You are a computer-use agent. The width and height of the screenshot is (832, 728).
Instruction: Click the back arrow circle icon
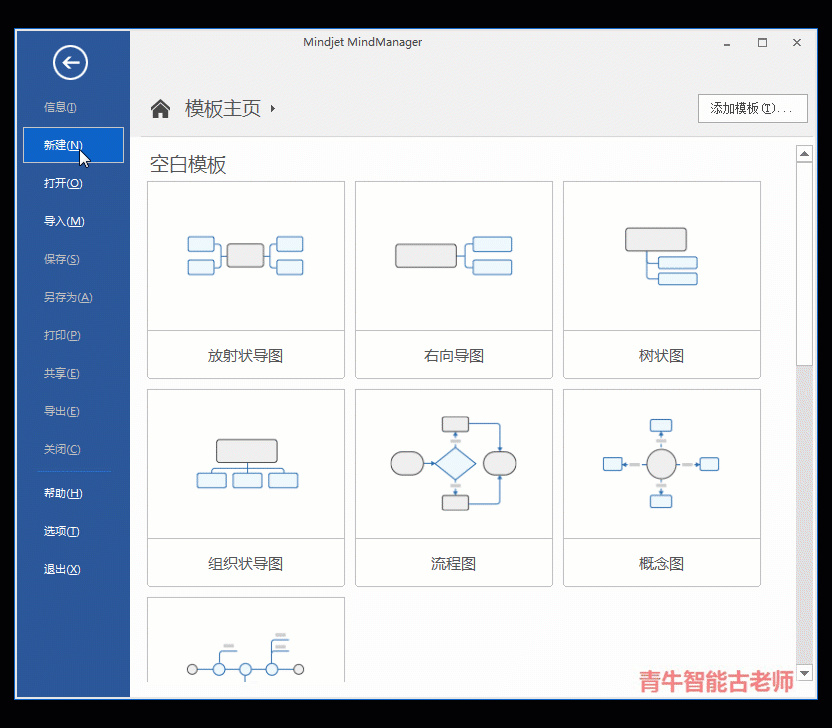point(70,63)
